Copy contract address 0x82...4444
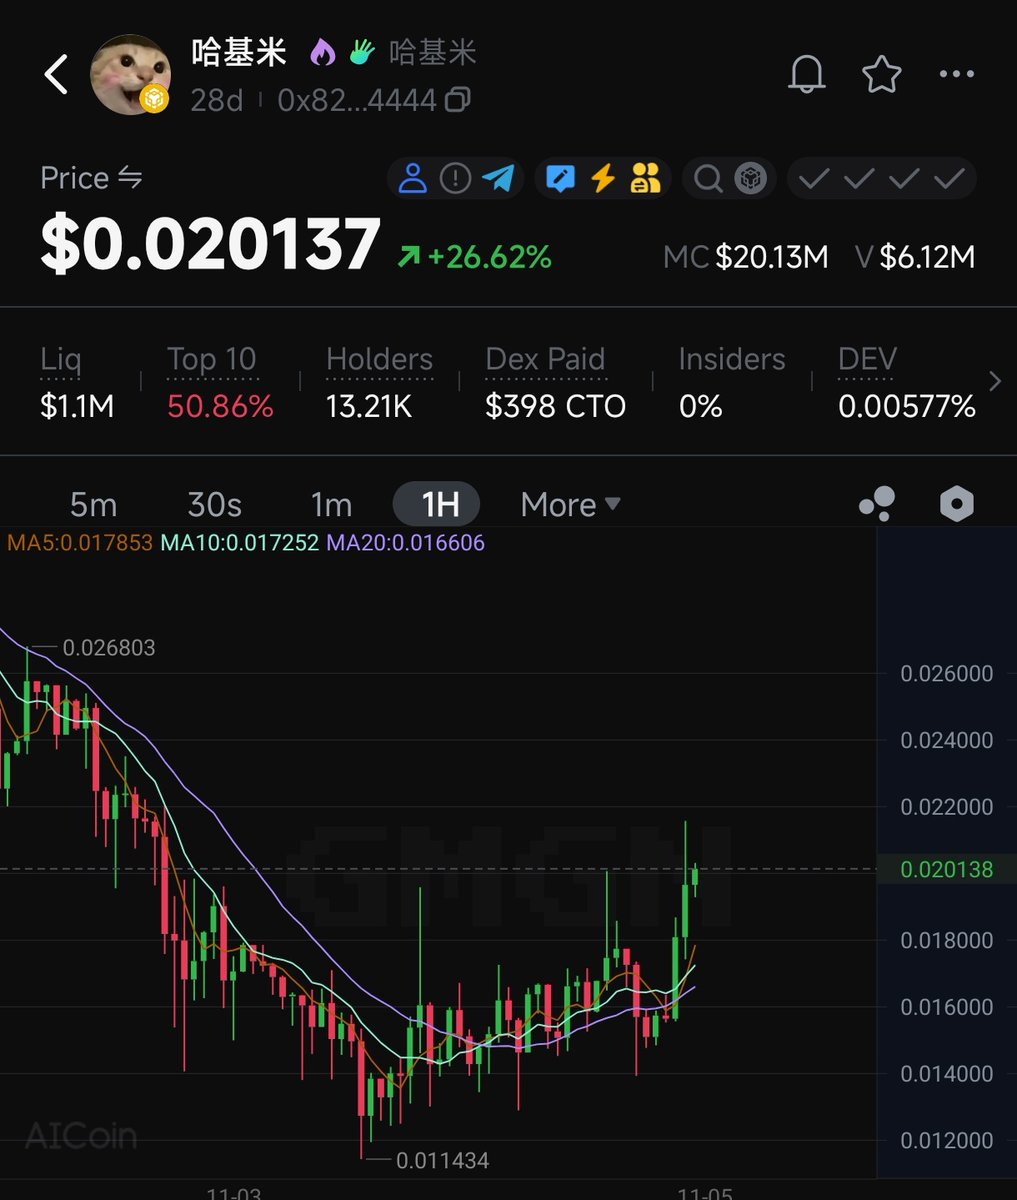Image resolution: width=1017 pixels, height=1200 pixels. tap(459, 100)
